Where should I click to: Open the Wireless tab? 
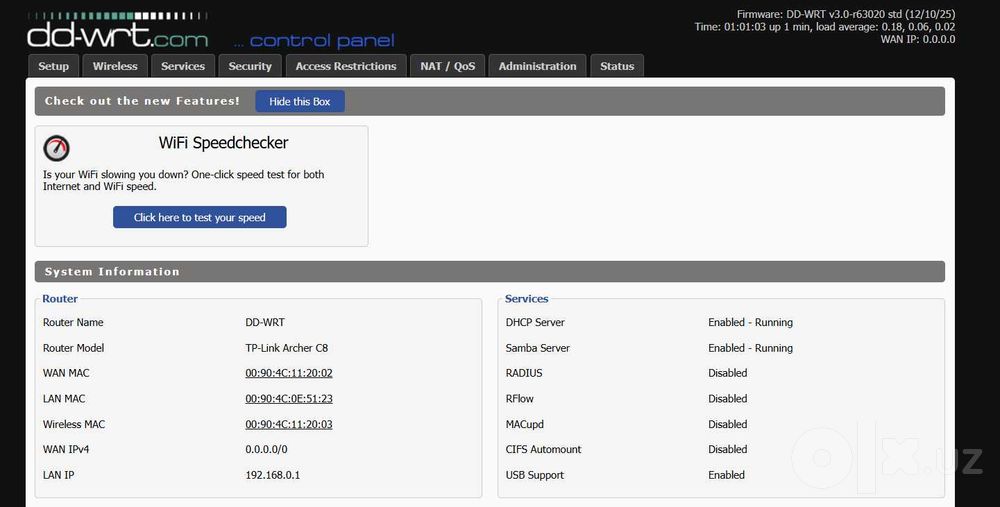[x=115, y=66]
